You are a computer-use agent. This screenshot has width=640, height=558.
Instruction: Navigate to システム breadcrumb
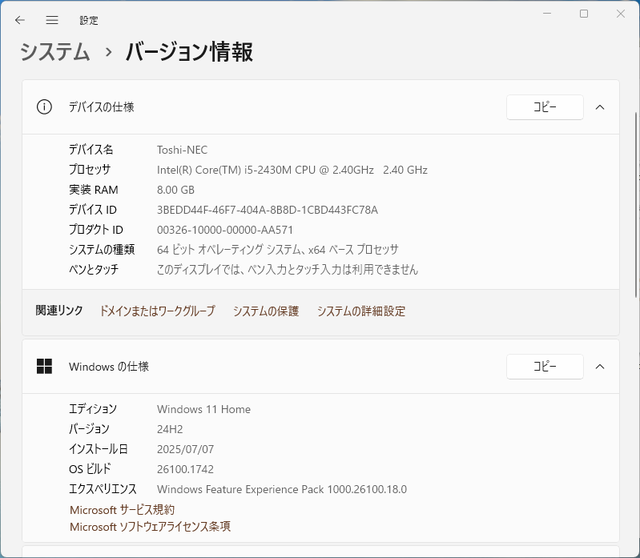point(55,52)
